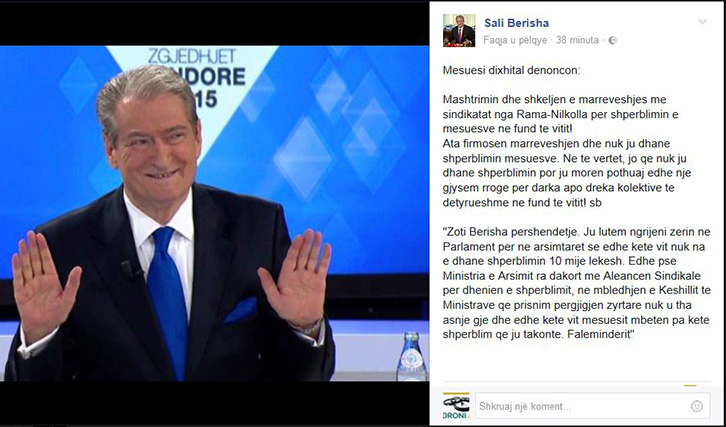Open Sali Berisha's profile picture

(x=459, y=31)
